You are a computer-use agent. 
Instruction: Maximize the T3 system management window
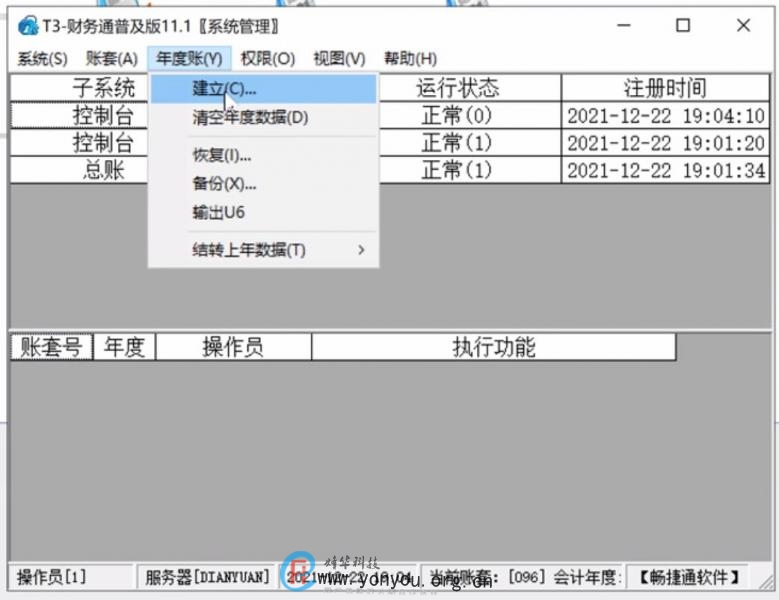684,25
